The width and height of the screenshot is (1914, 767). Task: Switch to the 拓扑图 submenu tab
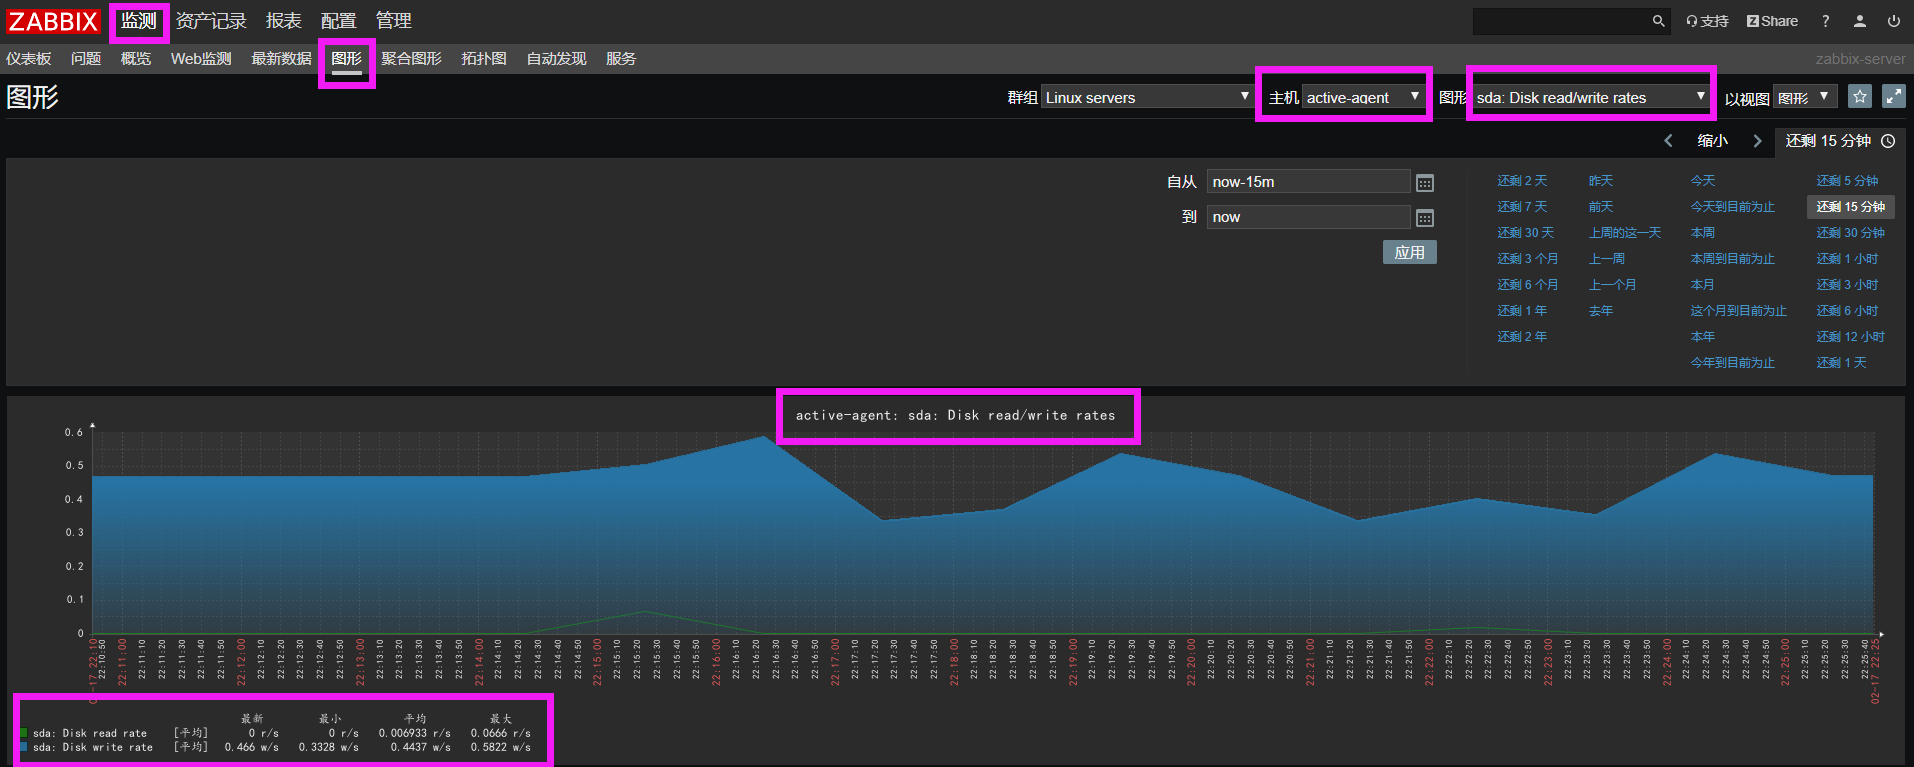484,59
